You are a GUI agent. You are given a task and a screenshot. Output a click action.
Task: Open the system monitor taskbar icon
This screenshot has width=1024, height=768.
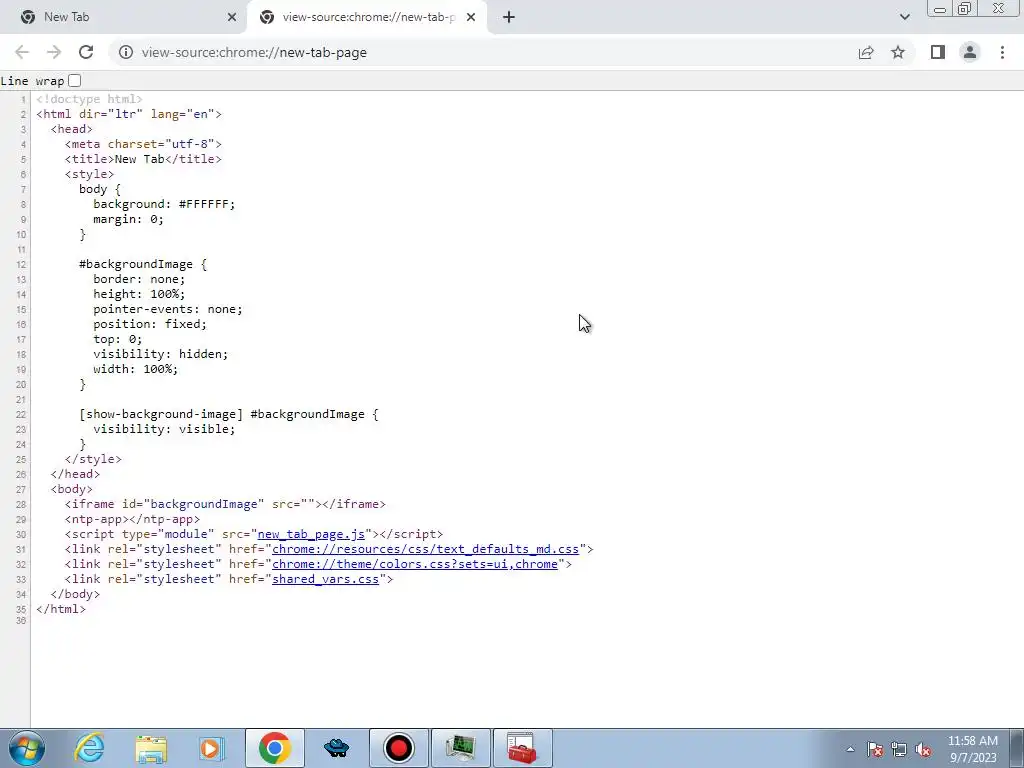[x=460, y=748]
